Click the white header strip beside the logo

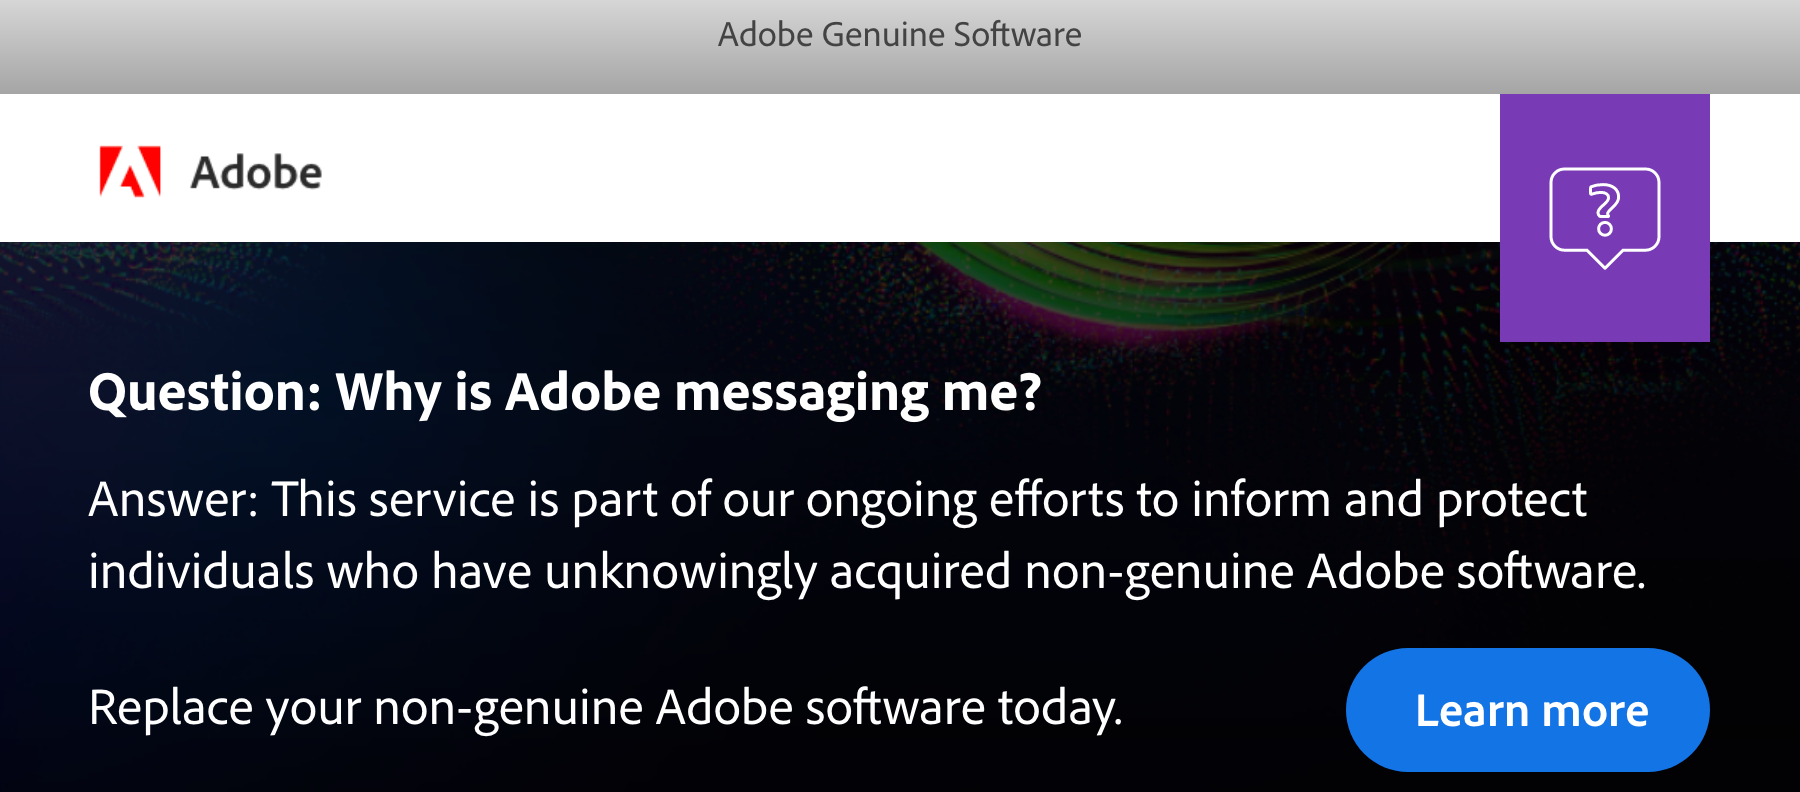[x=800, y=167]
